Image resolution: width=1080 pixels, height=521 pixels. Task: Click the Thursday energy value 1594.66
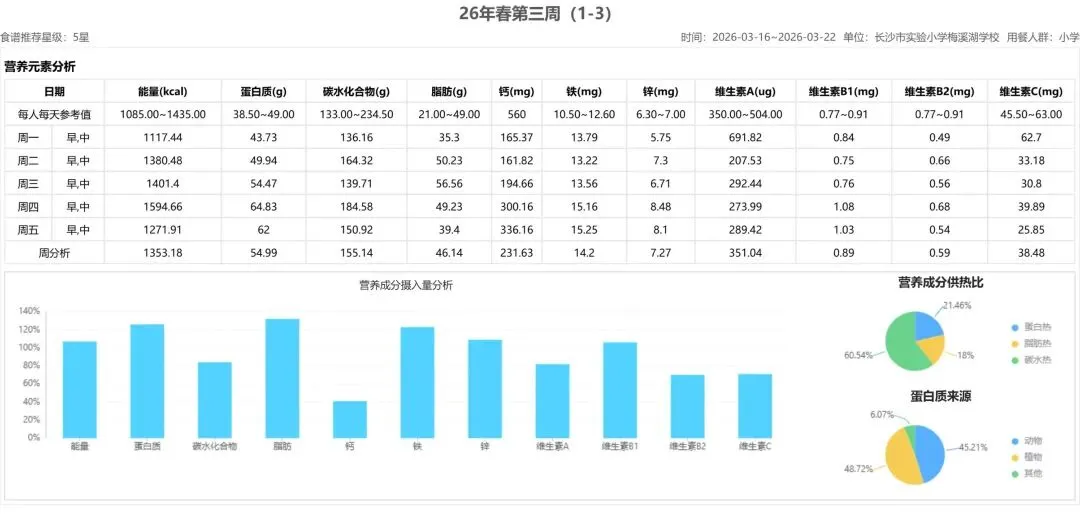(163, 207)
